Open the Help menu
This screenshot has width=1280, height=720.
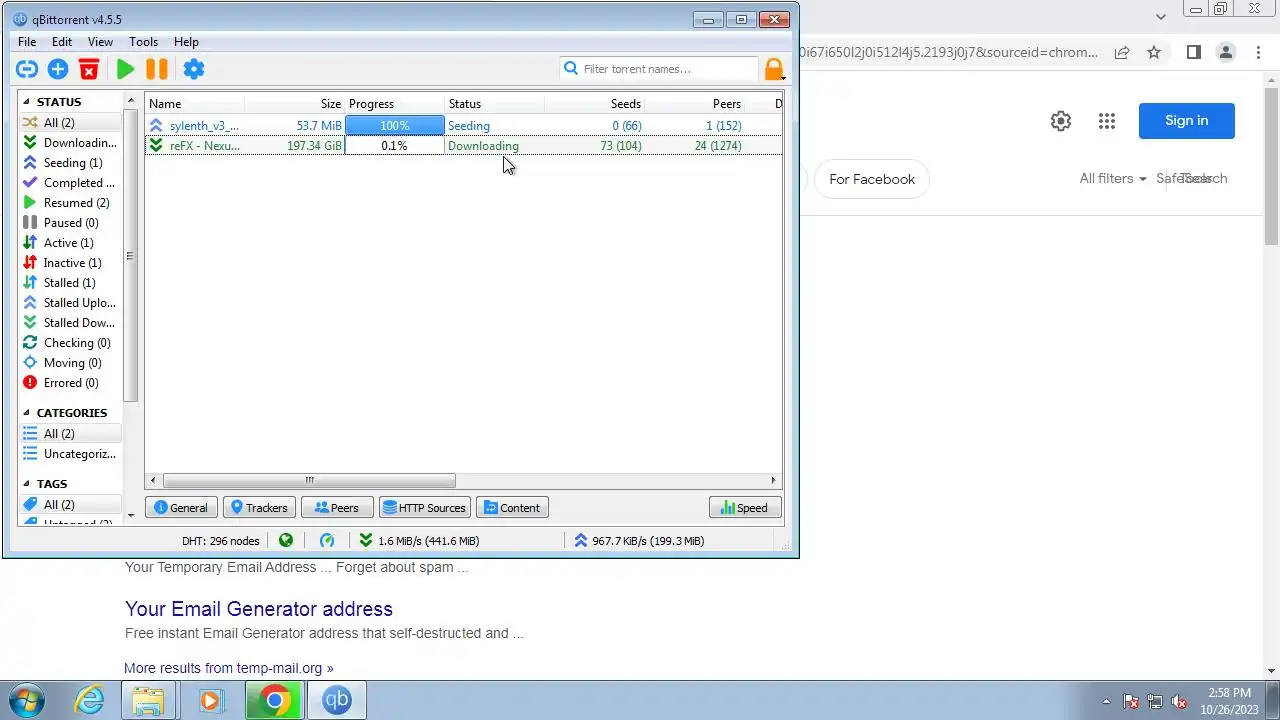[186, 42]
